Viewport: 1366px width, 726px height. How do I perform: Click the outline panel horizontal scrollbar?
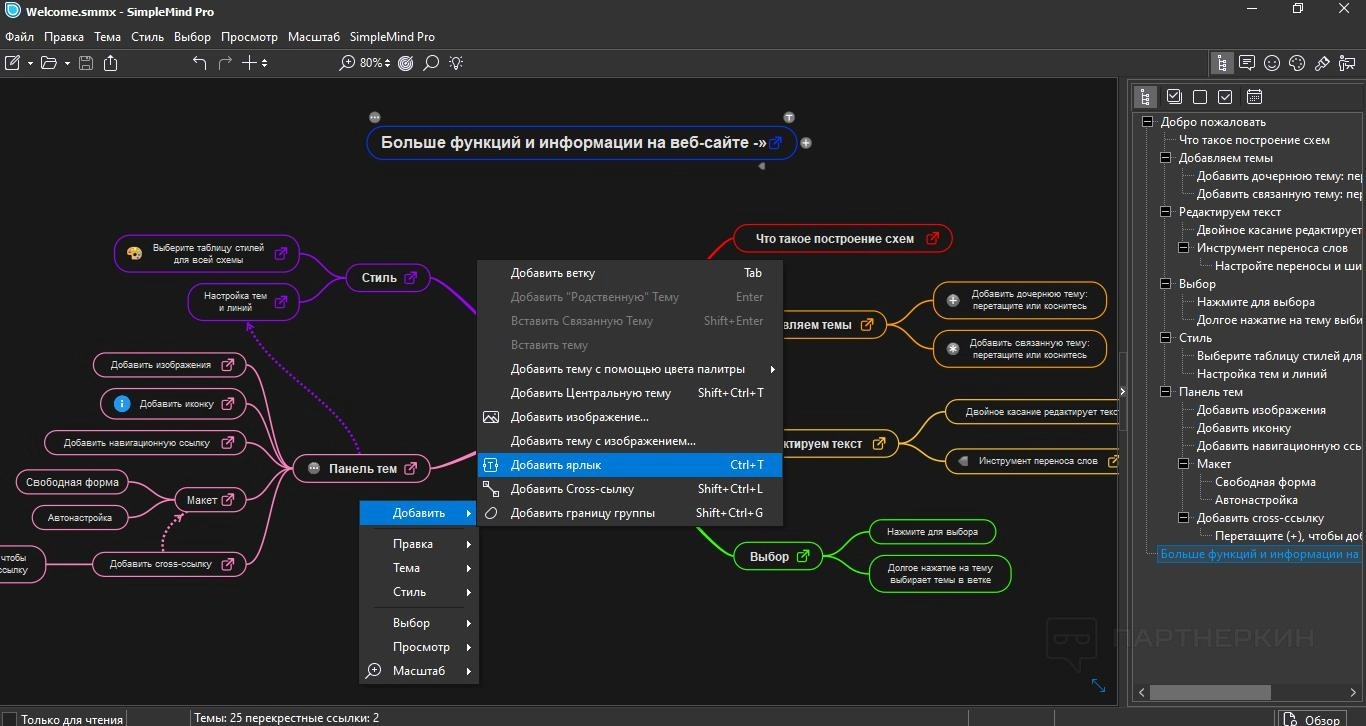point(1210,692)
